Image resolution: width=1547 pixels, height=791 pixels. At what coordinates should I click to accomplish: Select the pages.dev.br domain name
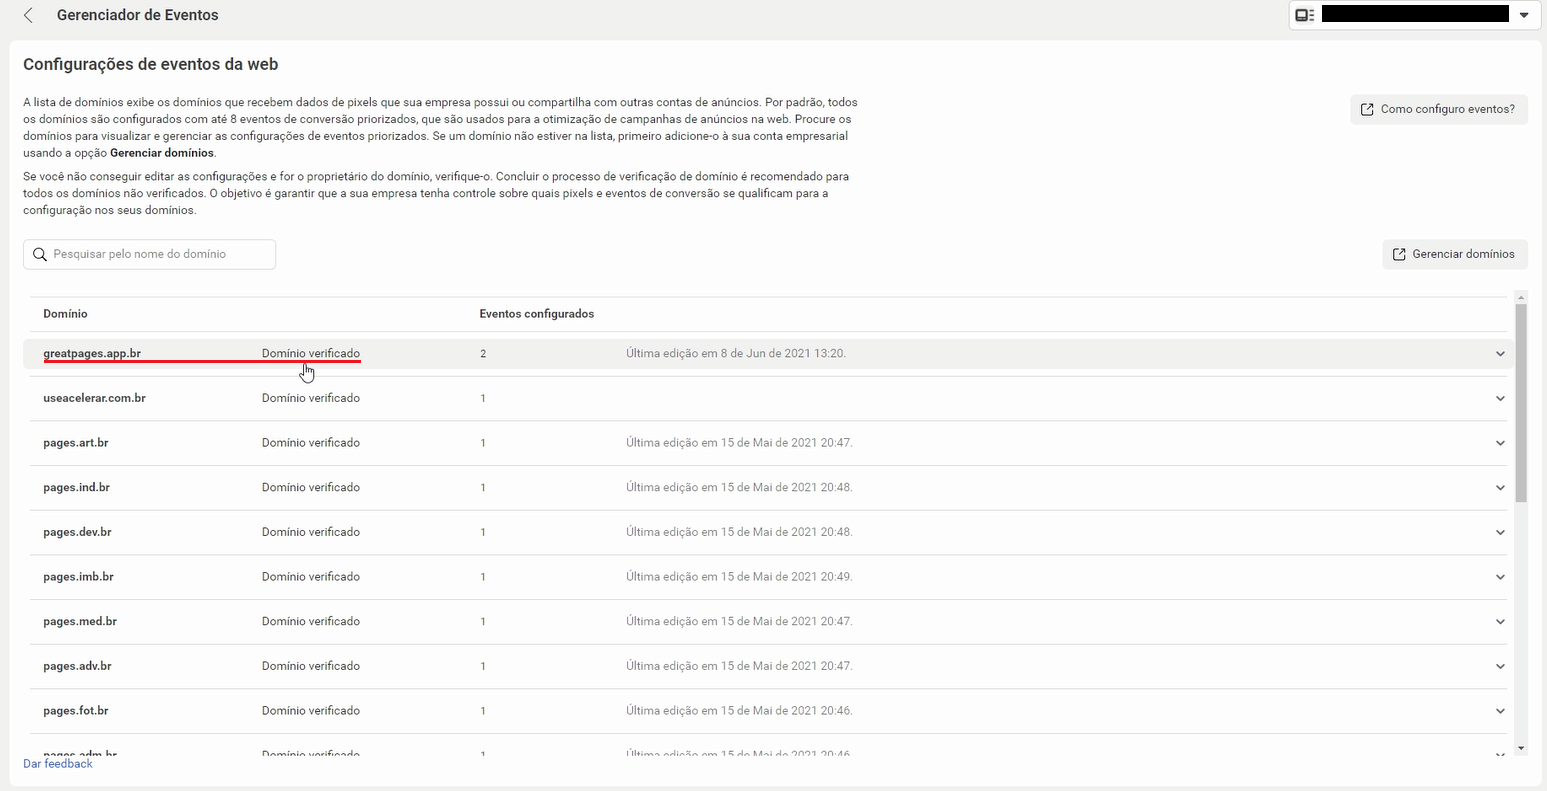77,532
